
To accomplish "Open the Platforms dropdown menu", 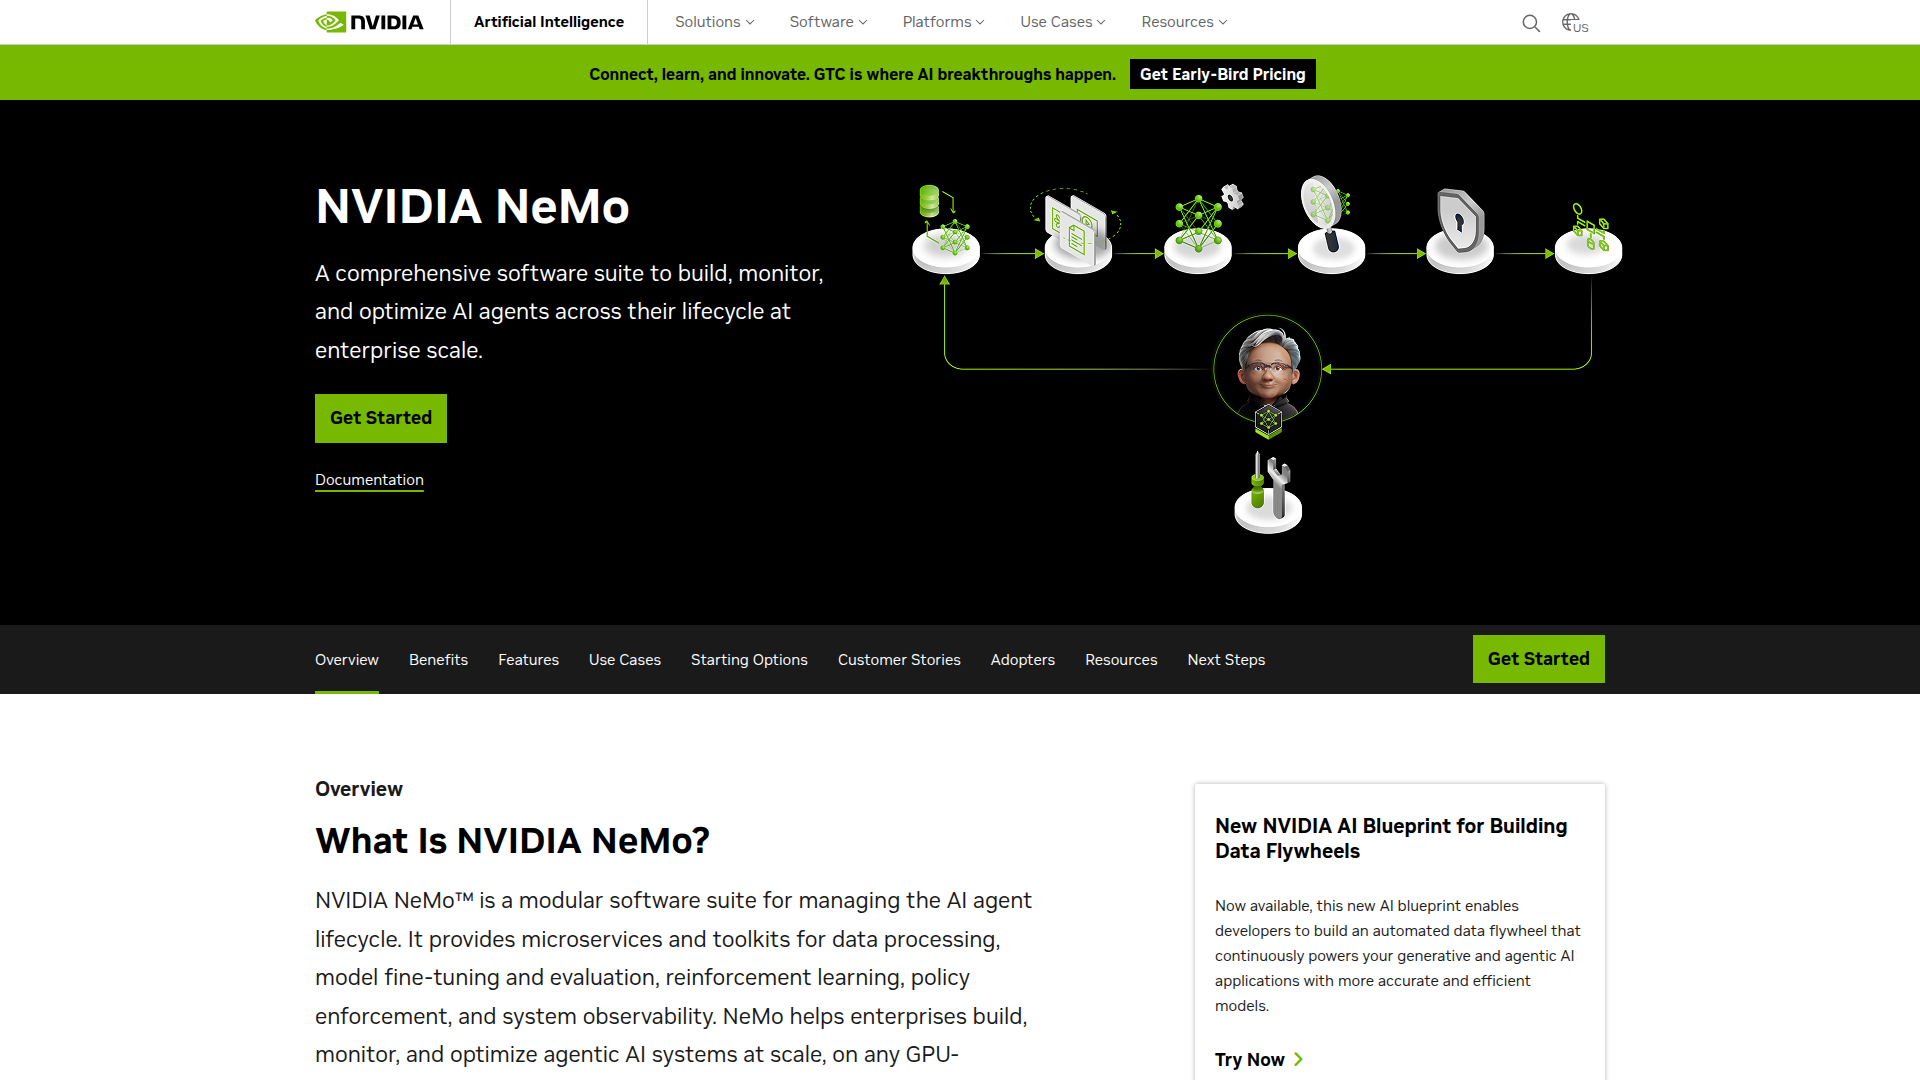I will click(x=941, y=21).
